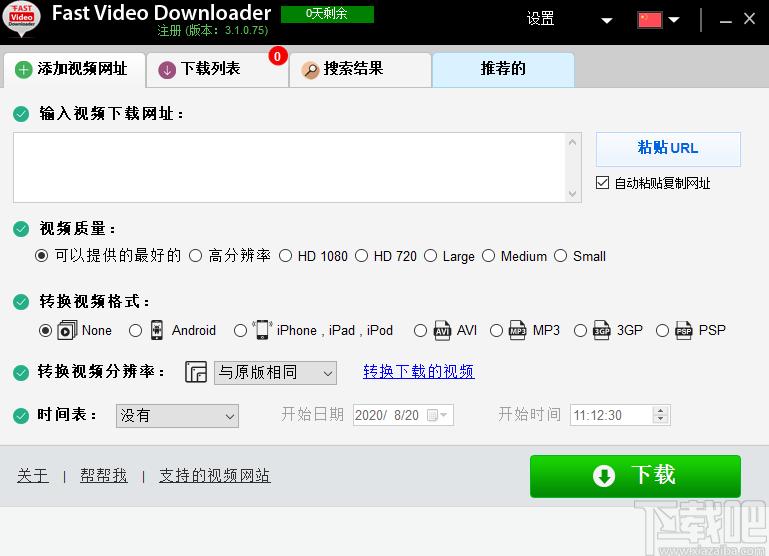Minimize the Fast Video Downloader window
The image size is (769, 556).
point(725,21)
